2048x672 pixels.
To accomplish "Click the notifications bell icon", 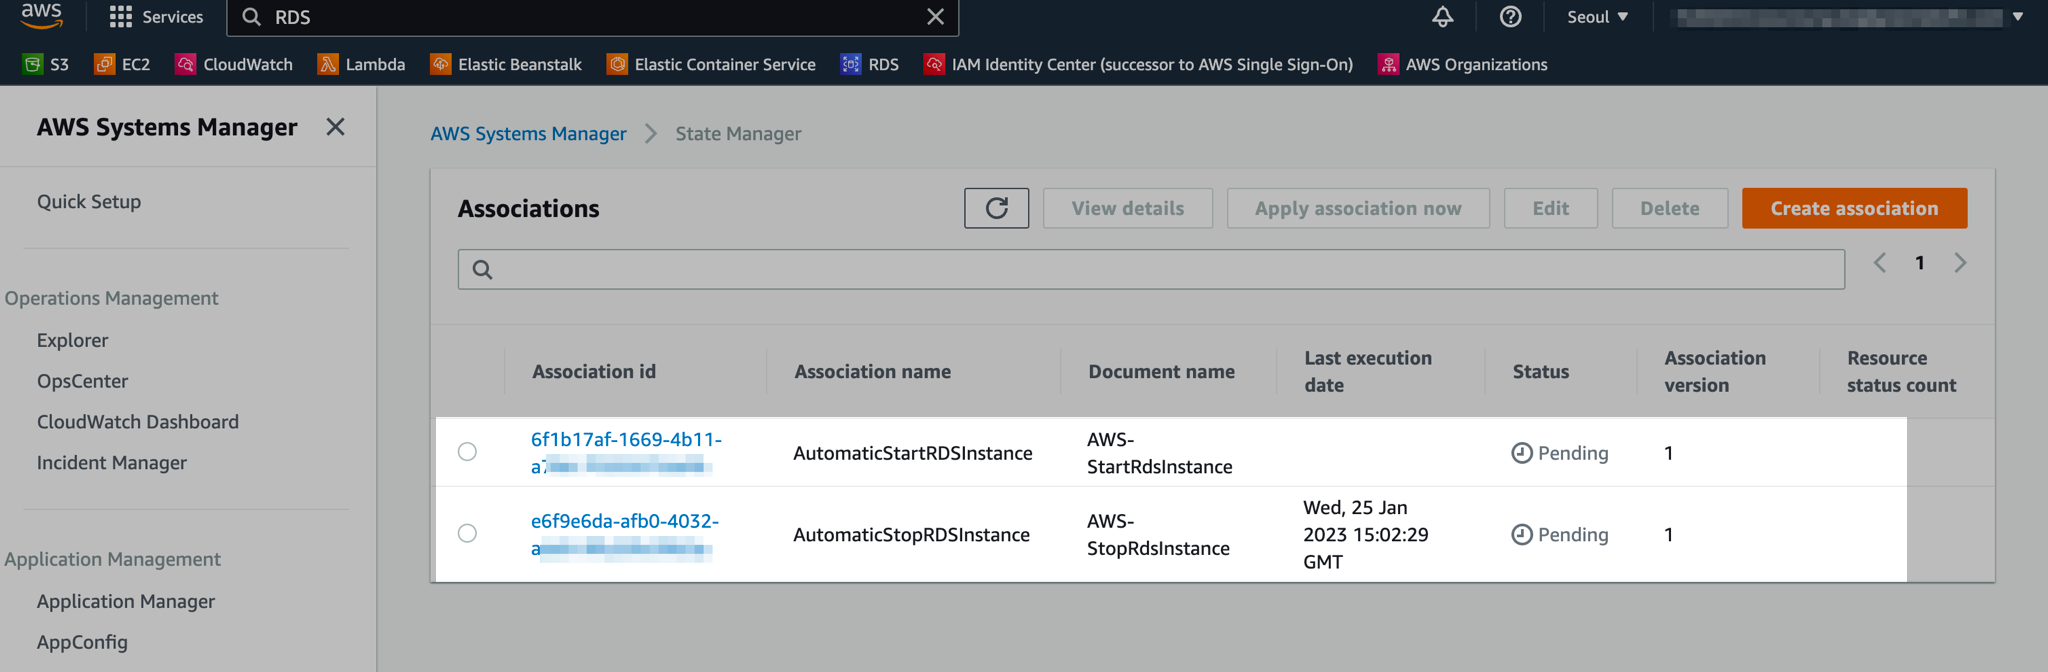I will (1442, 17).
